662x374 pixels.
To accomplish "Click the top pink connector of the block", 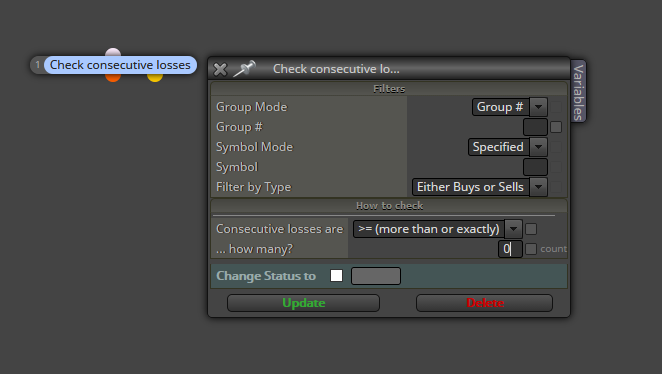I will tap(113, 52).
